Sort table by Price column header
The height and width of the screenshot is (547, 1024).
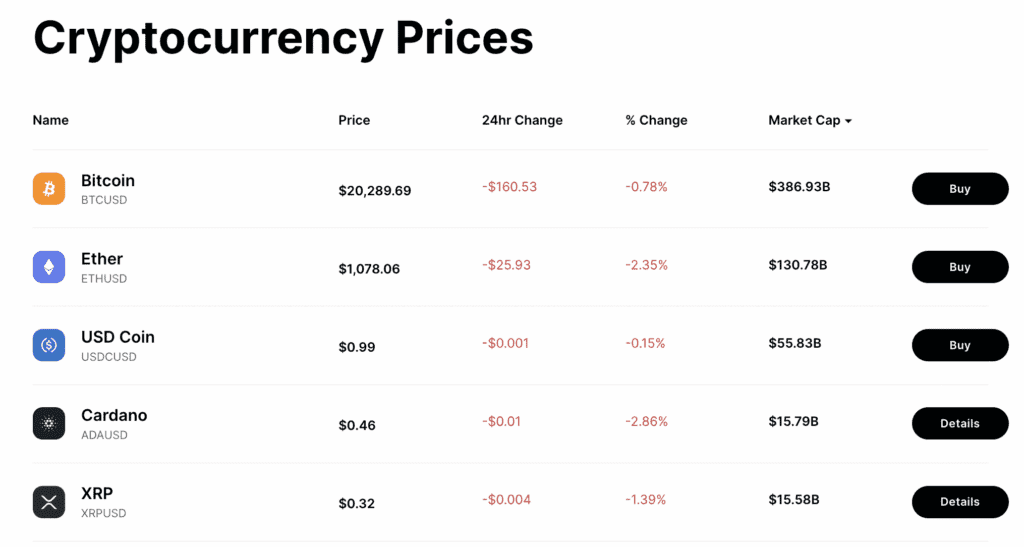point(354,120)
